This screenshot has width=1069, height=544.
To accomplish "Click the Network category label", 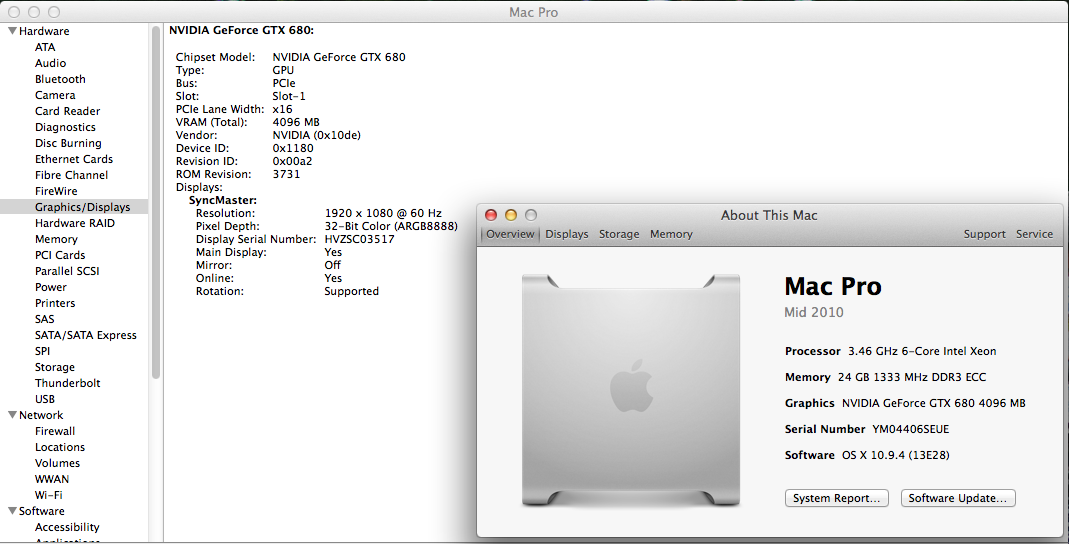I will pyautogui.click(x=41, y=415).
